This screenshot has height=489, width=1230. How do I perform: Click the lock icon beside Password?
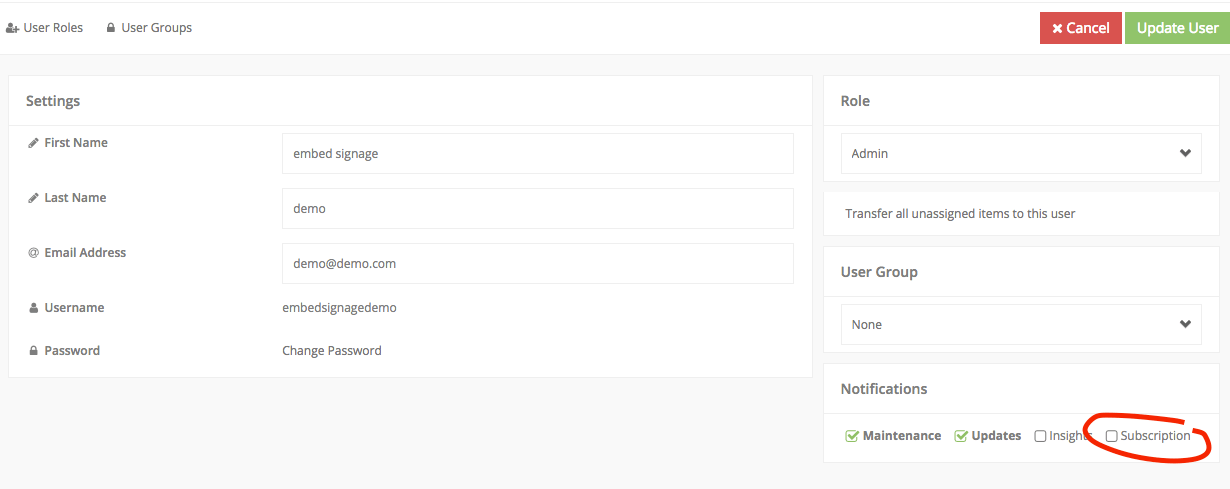click(33, 351)
